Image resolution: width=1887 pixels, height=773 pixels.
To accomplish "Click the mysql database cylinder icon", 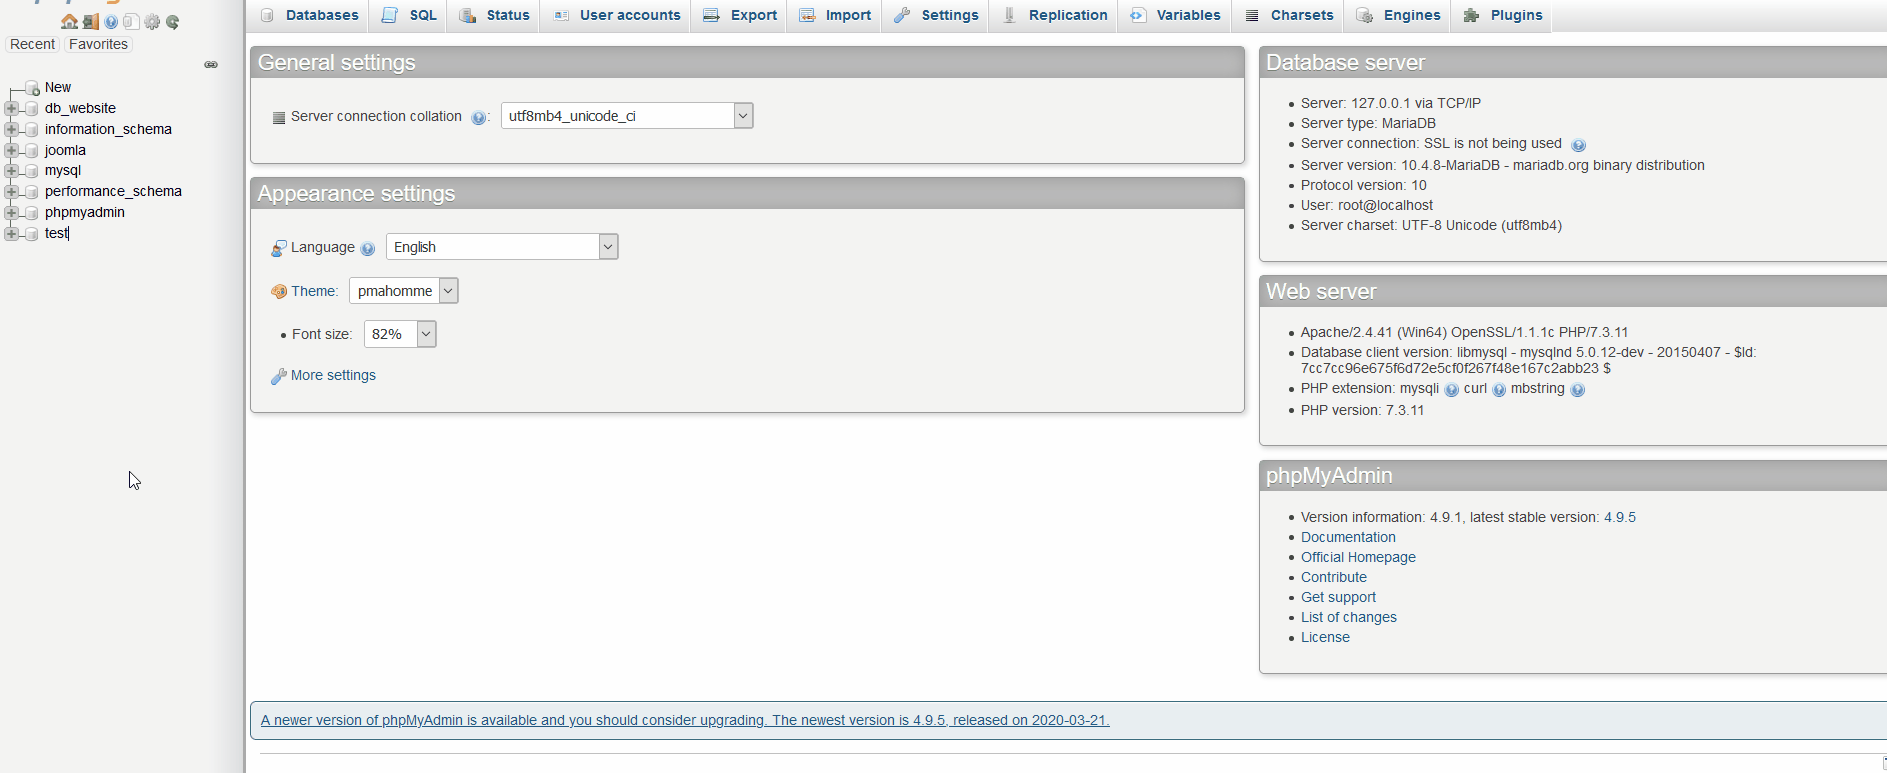I will point(32,171).
